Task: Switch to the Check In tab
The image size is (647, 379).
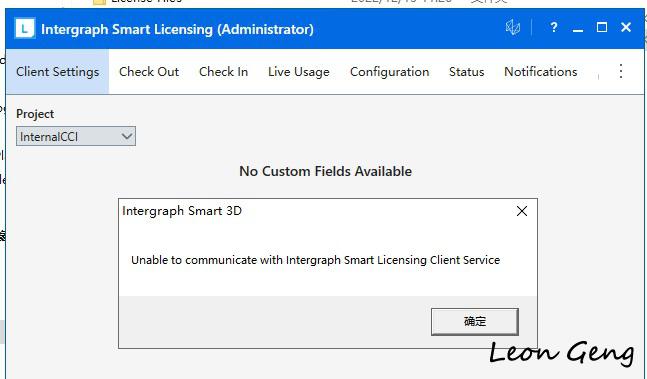Action: pyautogui.click(x=223, y=72)
